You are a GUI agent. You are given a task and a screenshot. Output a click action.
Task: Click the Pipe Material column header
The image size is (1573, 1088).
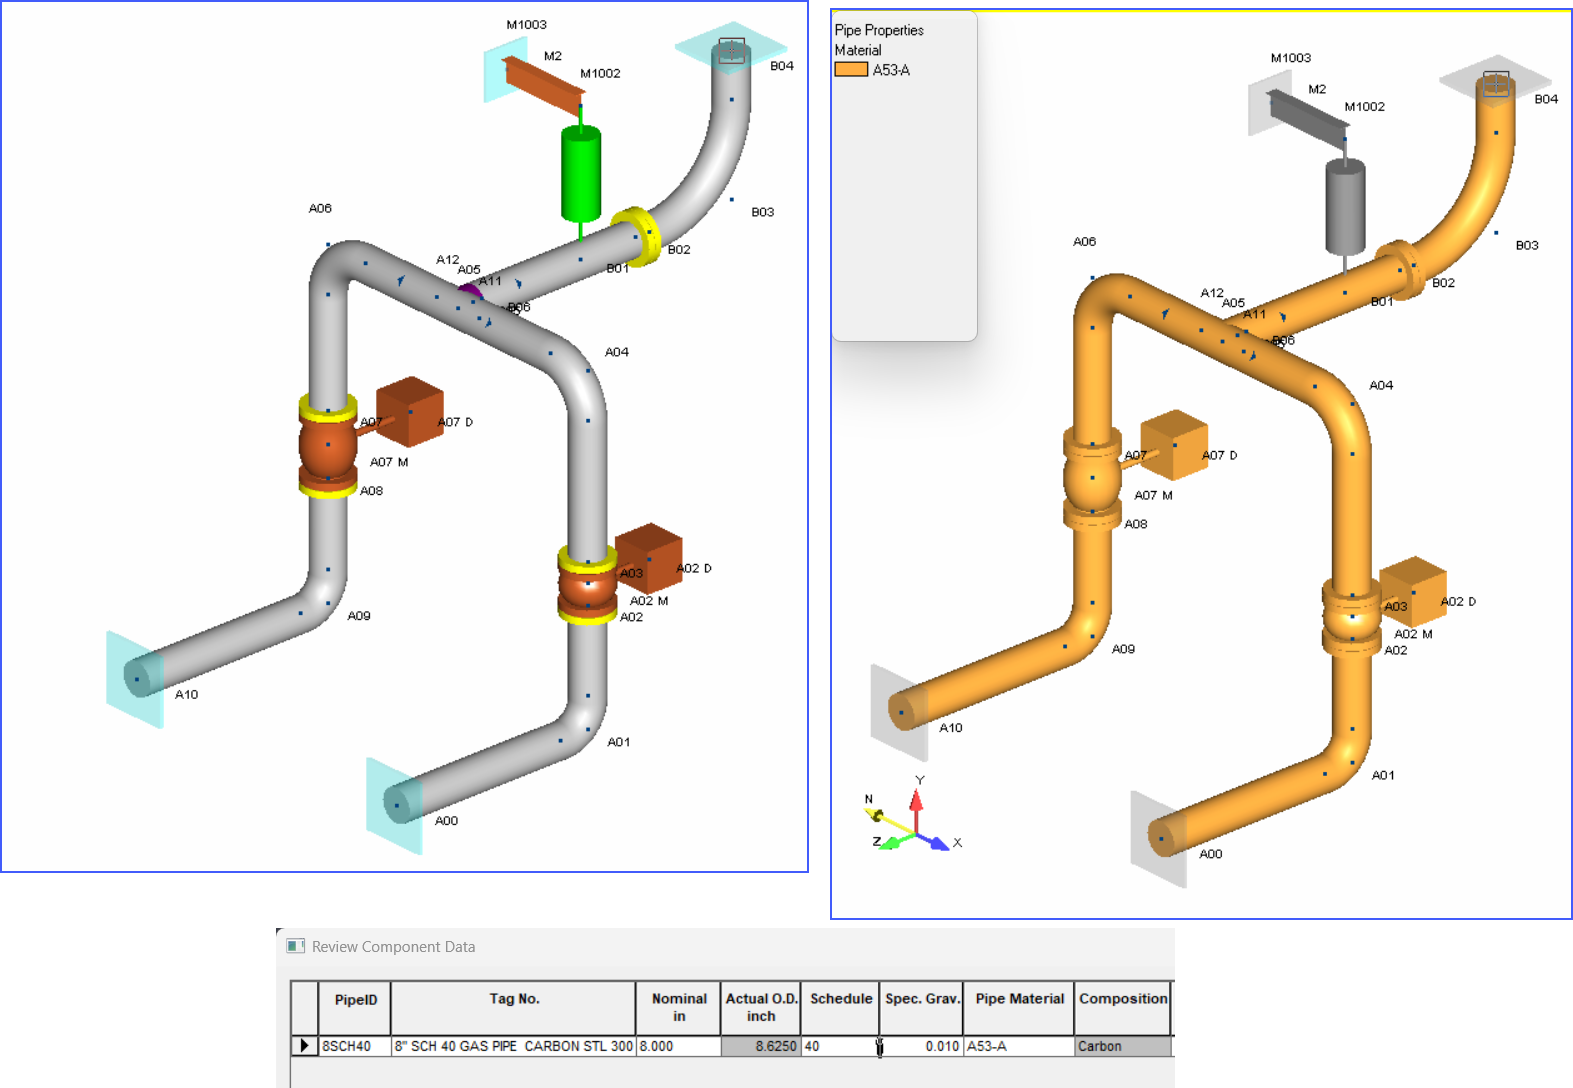pyautogui.click(x=1019, y=1008)
